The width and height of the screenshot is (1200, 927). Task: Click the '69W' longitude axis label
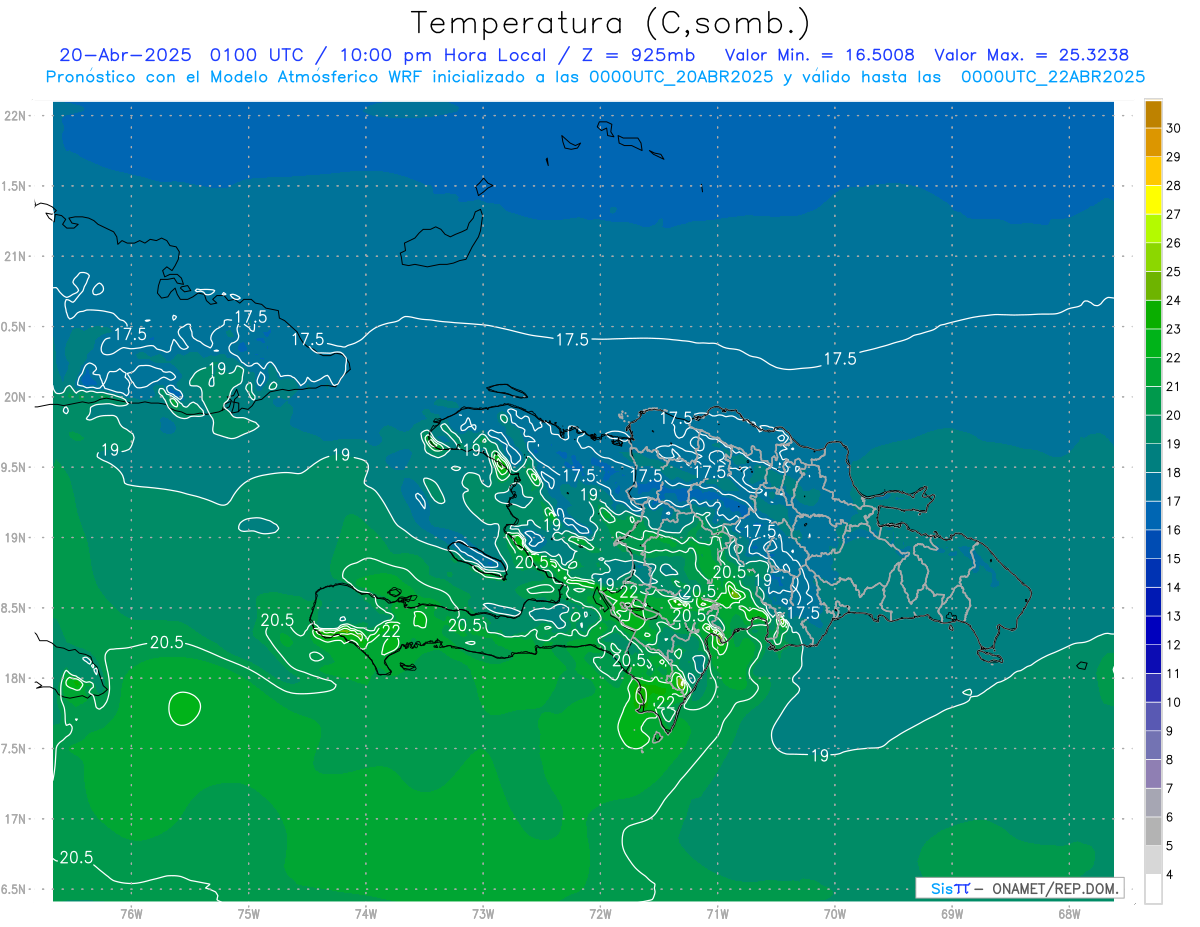tap(952, 914)
